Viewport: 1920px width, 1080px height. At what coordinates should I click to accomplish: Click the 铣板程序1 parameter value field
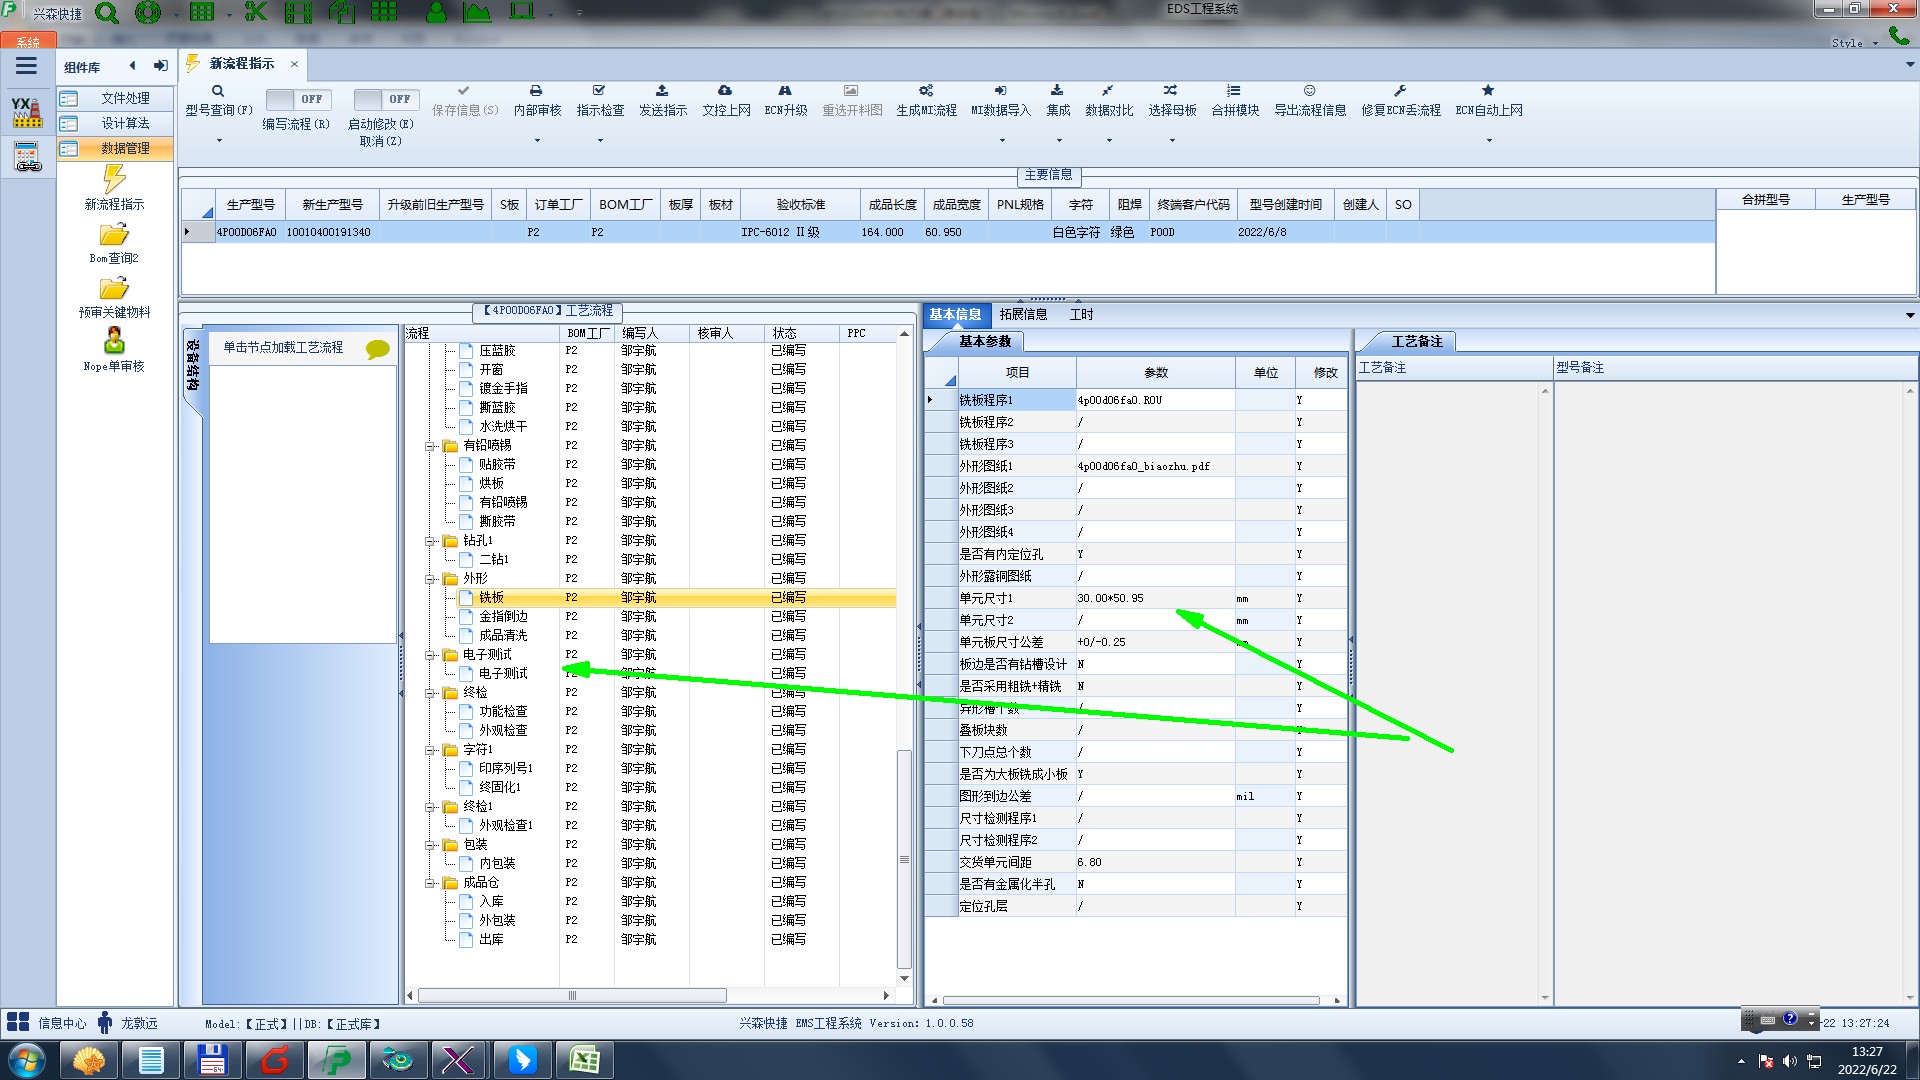coord(1155,400)
